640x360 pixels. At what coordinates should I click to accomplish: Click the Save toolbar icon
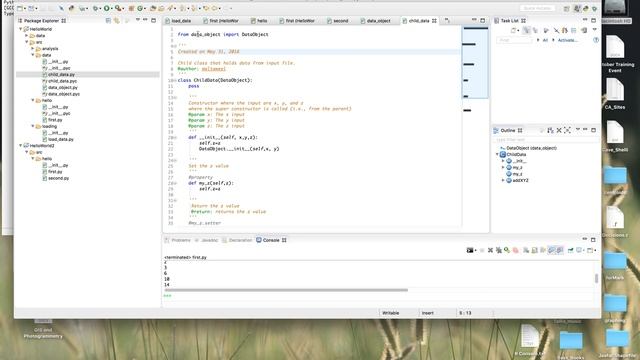click(x=31, y=8)
